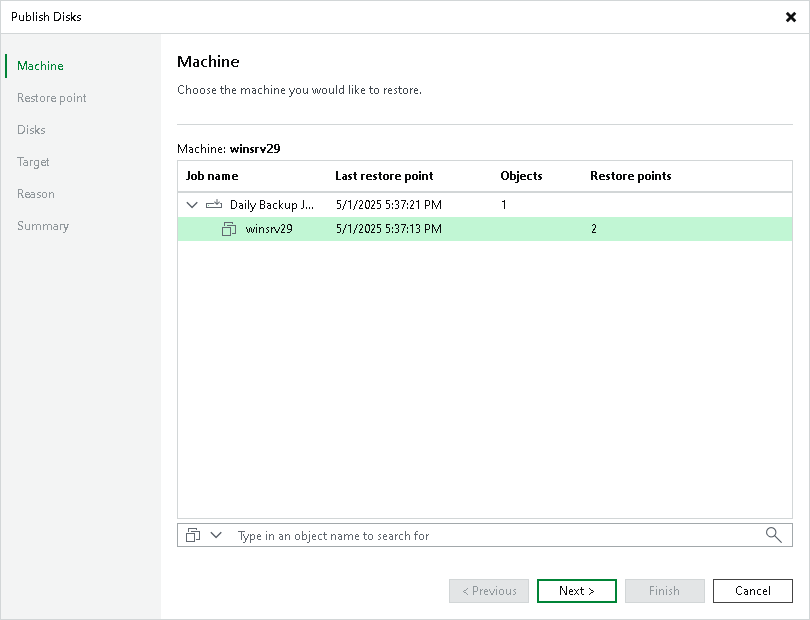Click the object type icon in search bar
810x620 pixels.
(193, 535)
